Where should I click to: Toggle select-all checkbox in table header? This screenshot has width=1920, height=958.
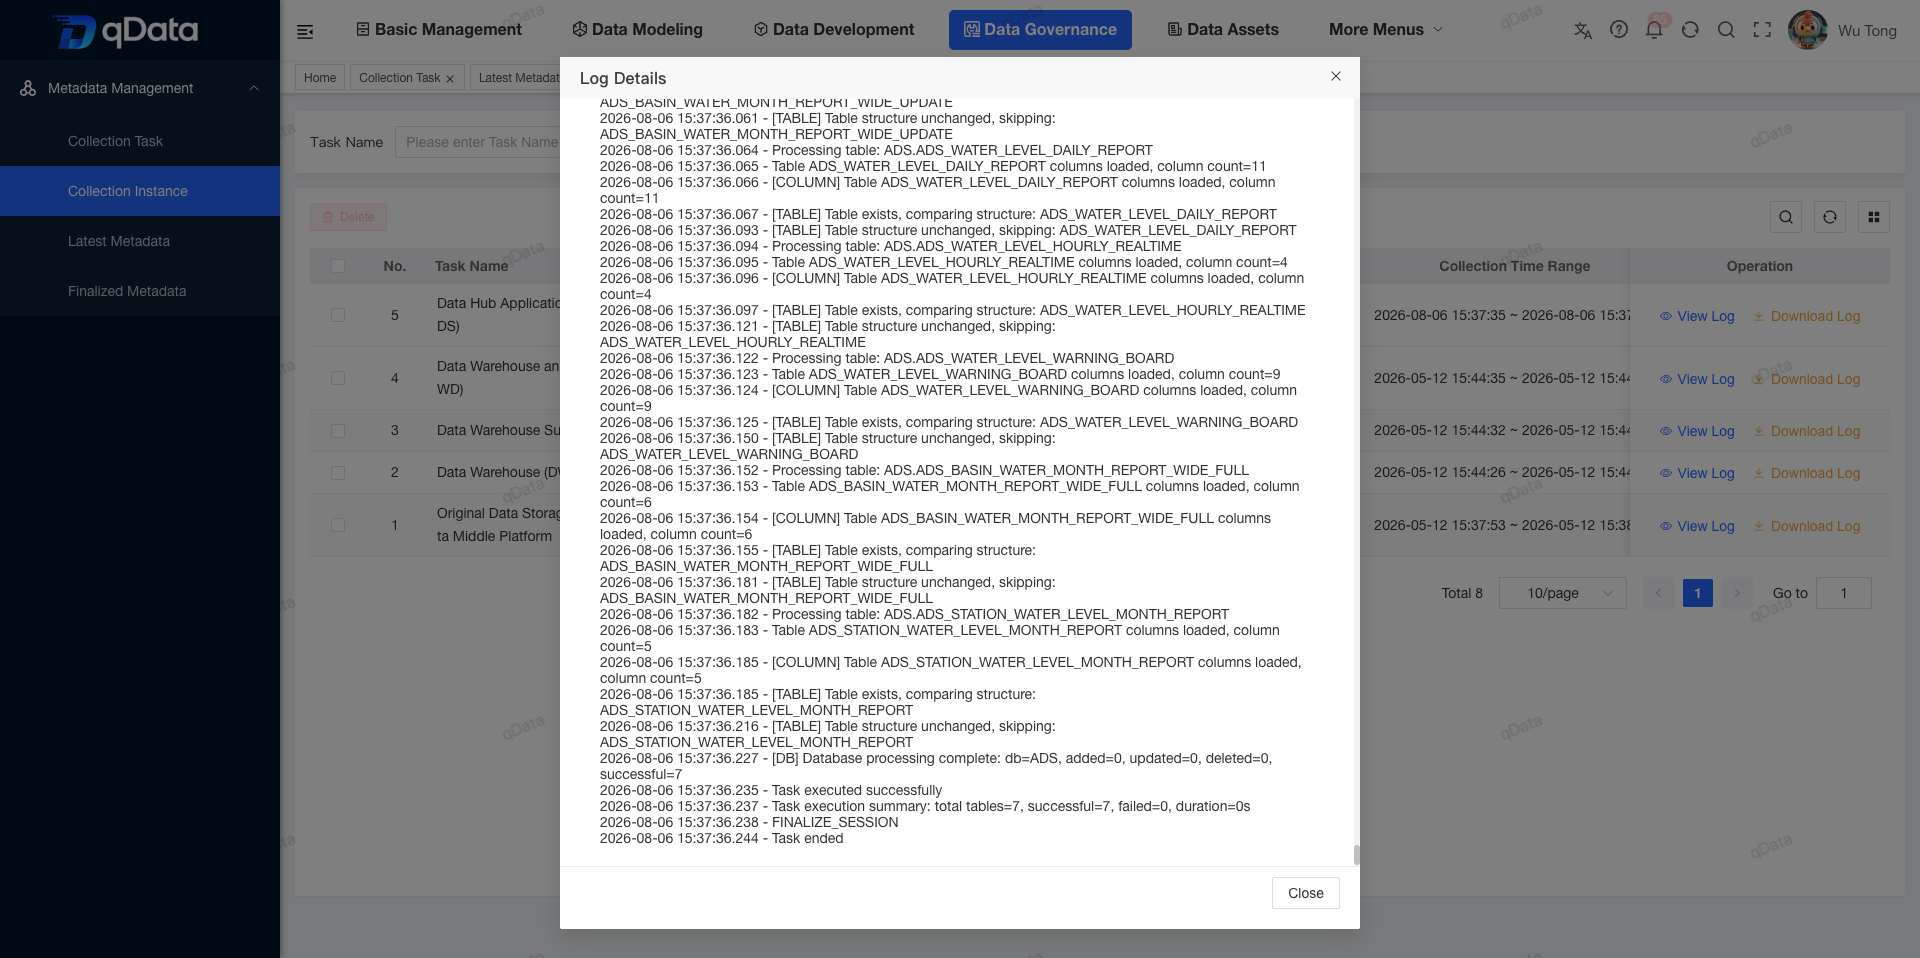[338, 266]
